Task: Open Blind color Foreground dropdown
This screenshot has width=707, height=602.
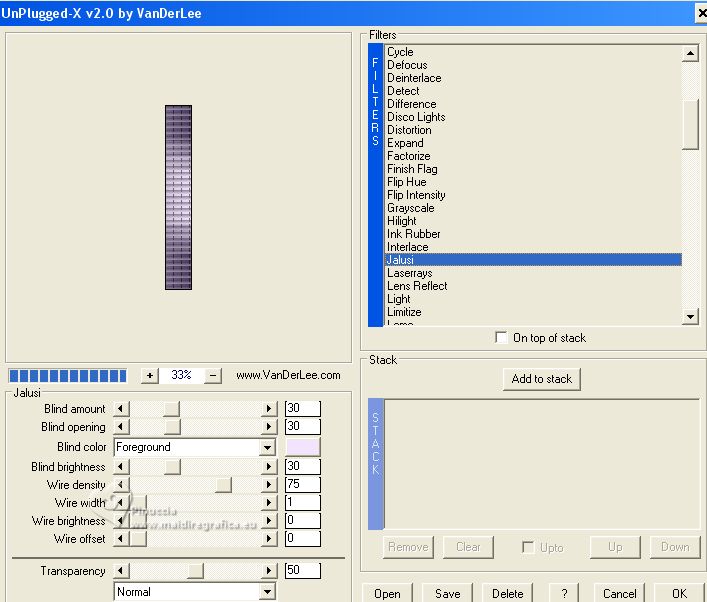Action: (267, 447)
